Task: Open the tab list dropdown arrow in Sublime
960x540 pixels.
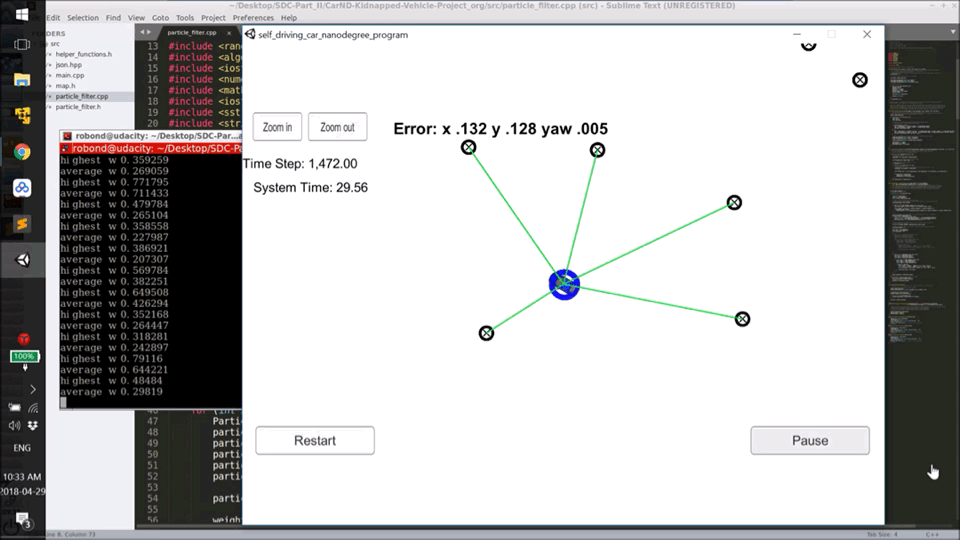Action: (953, 32)
